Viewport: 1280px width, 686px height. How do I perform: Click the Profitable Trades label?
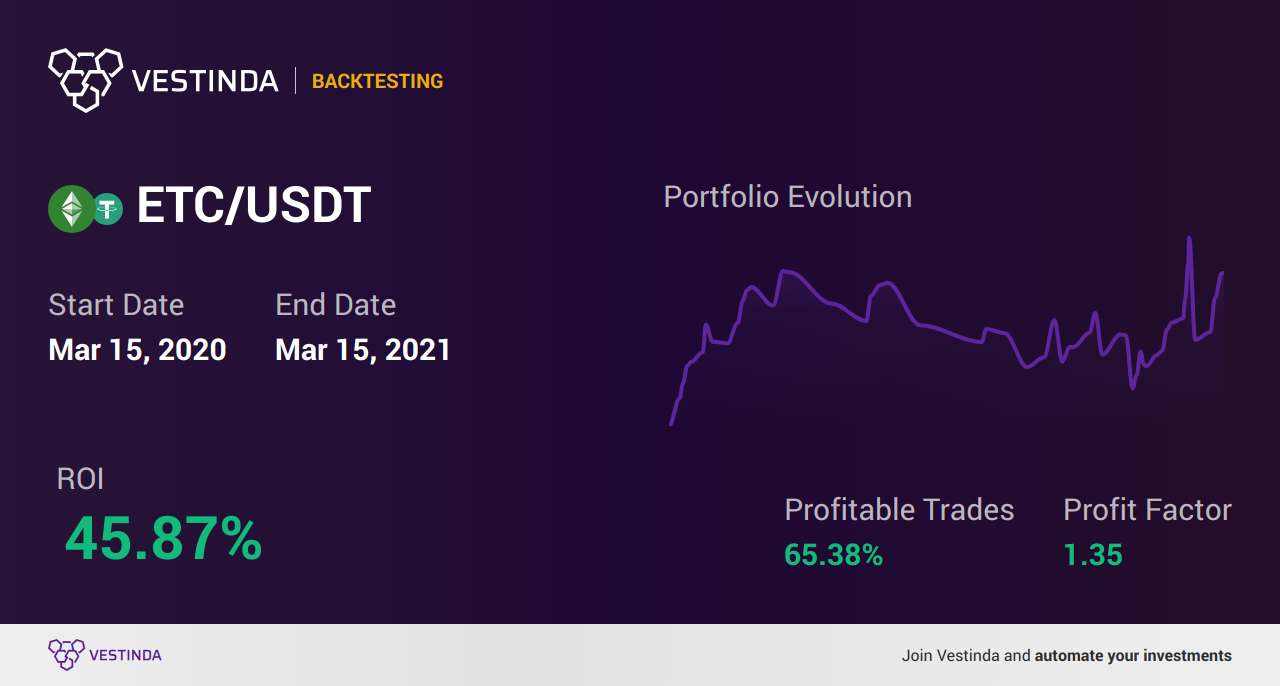point(899,510)
